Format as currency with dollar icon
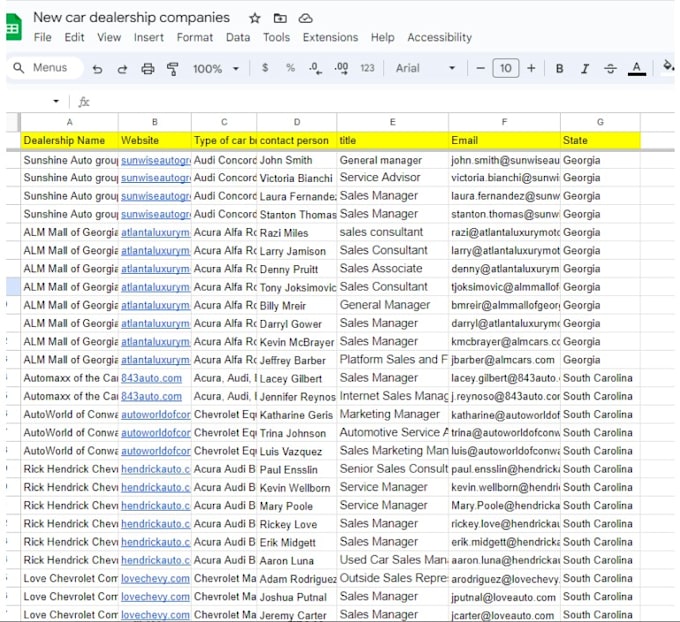Viewport: 680px width, 622px height. [265, 68]
